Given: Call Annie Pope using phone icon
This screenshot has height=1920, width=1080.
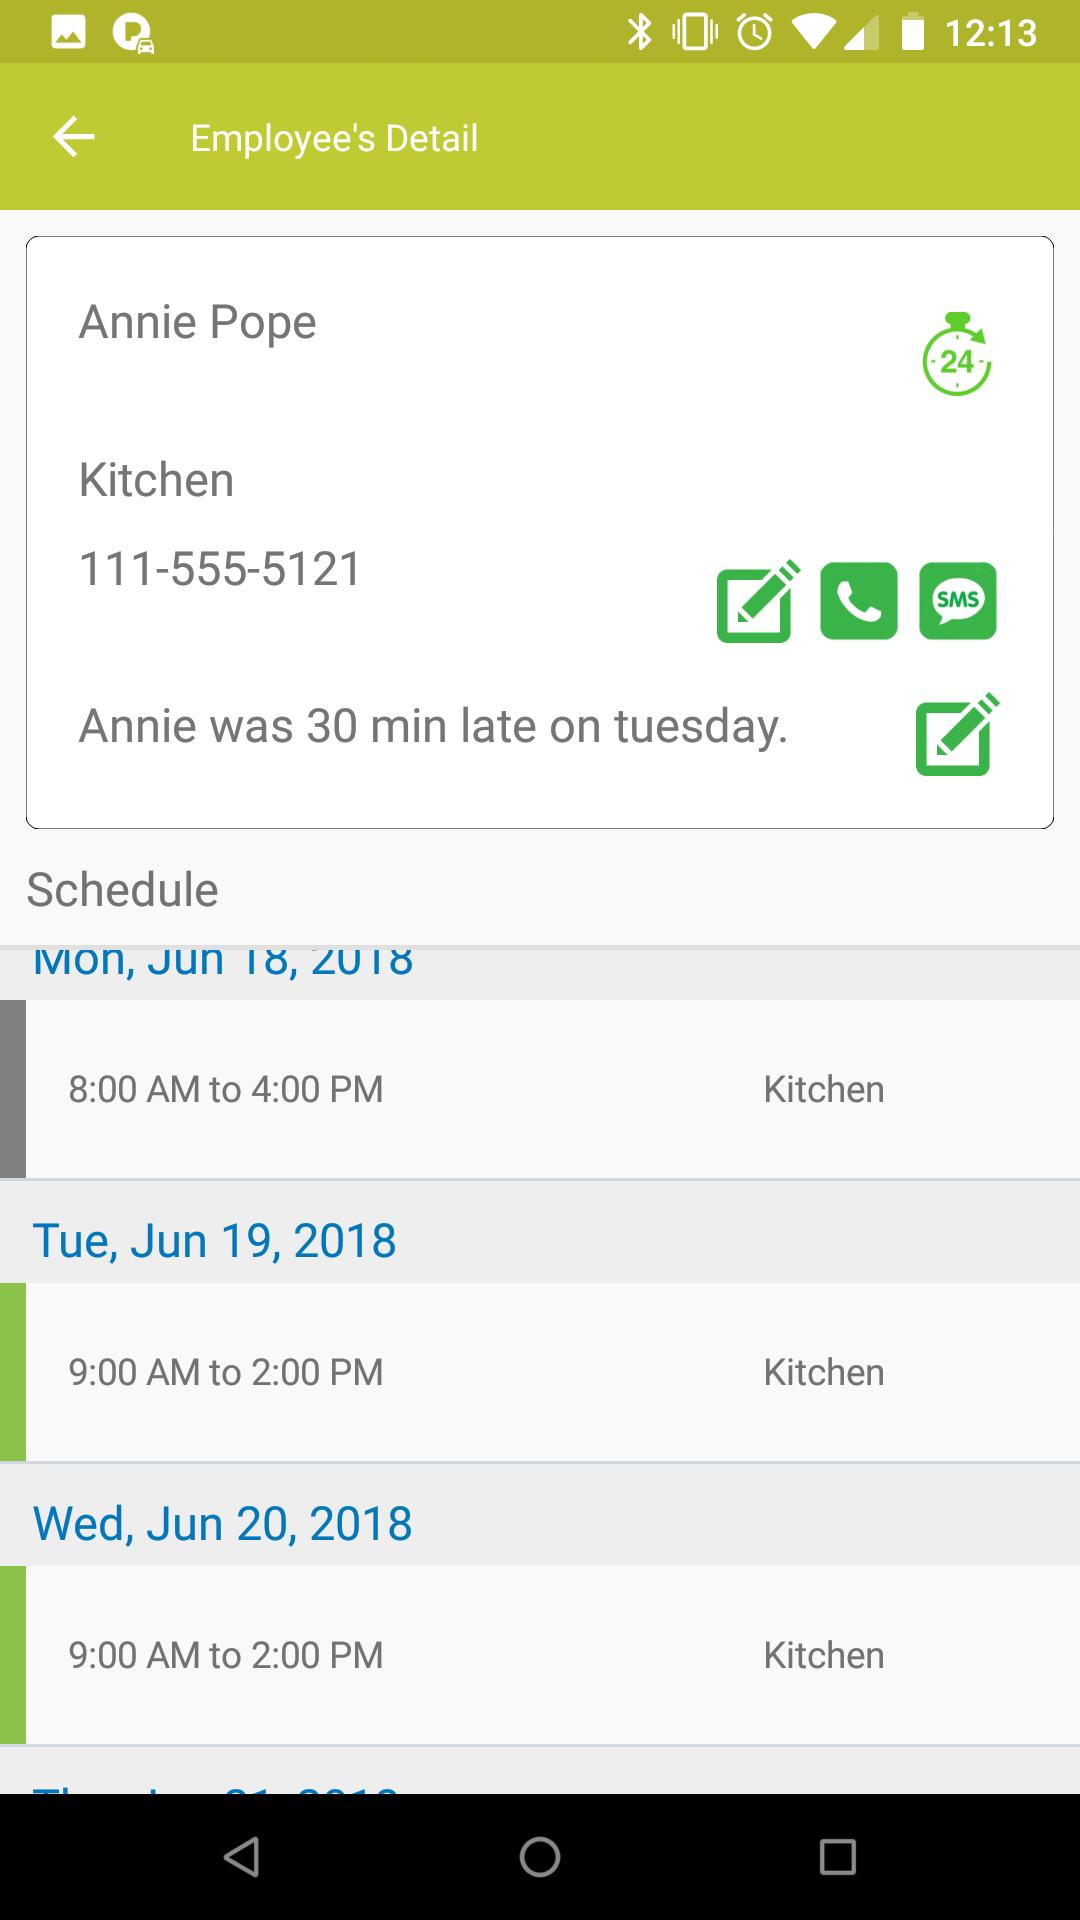Looking at the screenshot, I should click(858, 601).
